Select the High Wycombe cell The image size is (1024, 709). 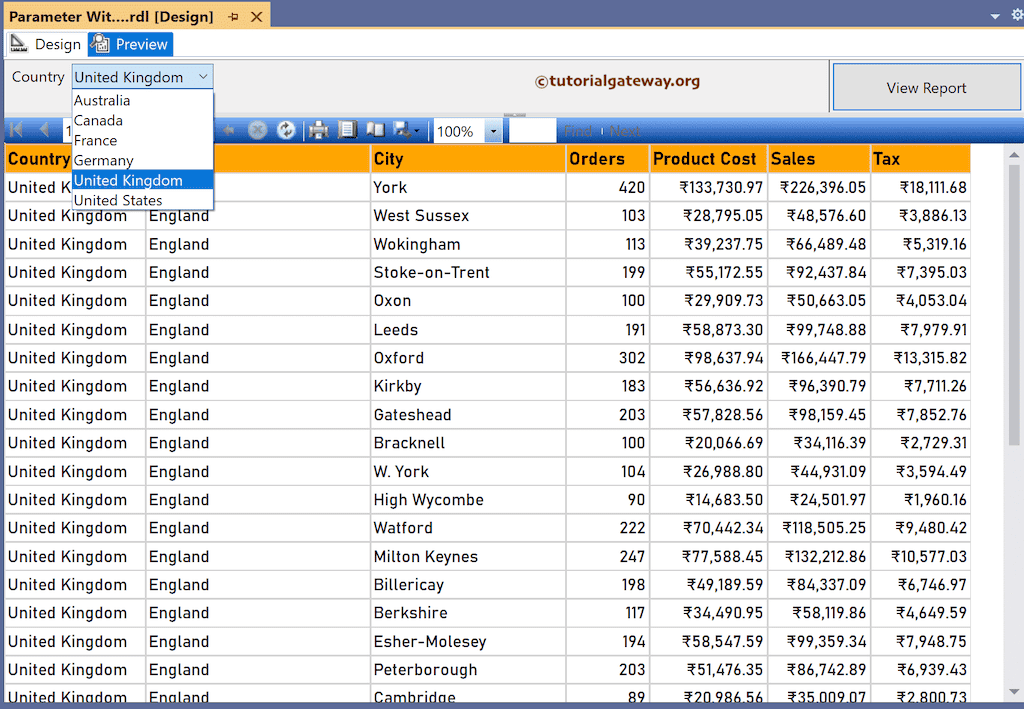coord(468,499)
